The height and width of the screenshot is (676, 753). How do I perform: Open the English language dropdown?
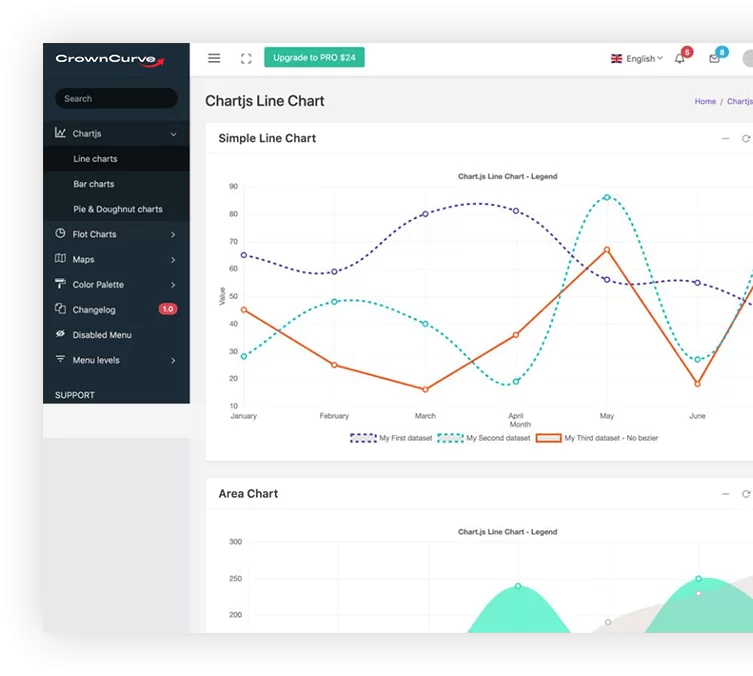coord(637,59)
